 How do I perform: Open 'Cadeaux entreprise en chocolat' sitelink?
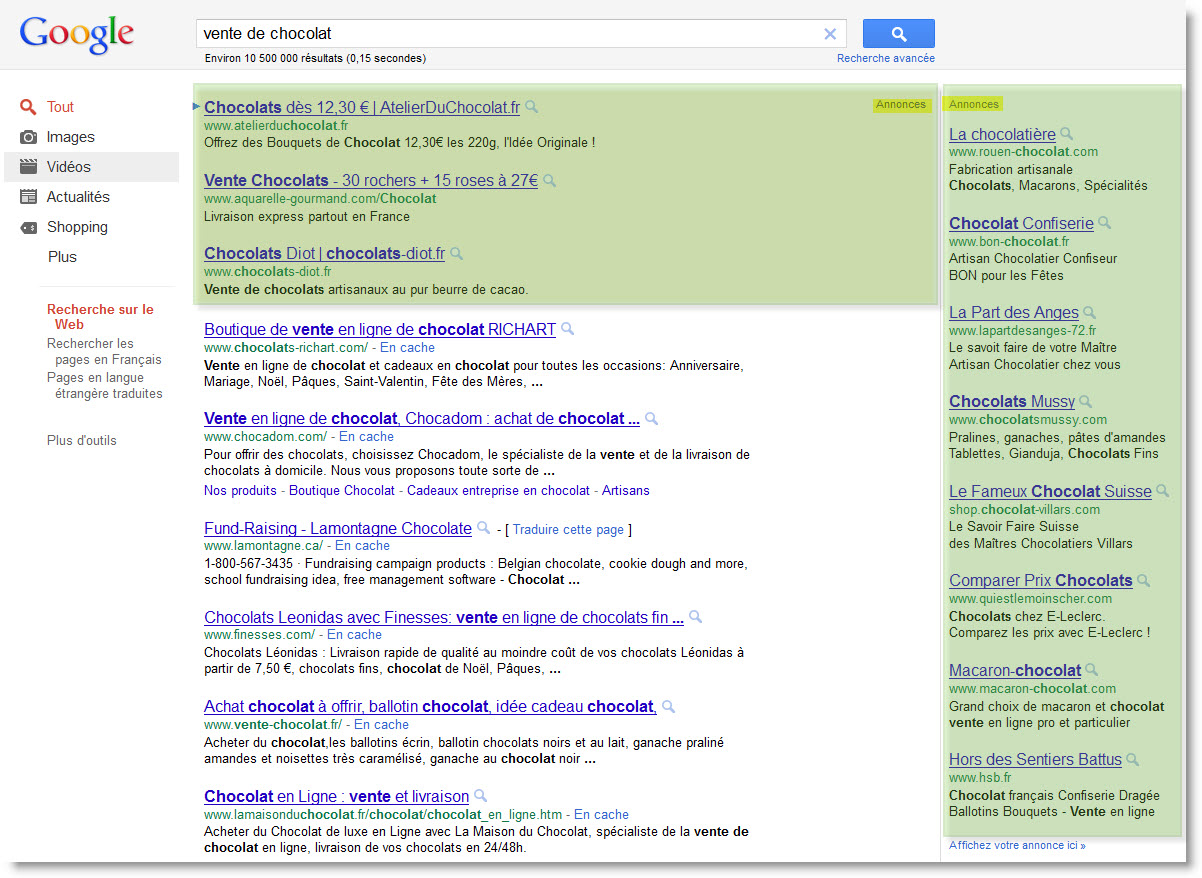[498, 490]
